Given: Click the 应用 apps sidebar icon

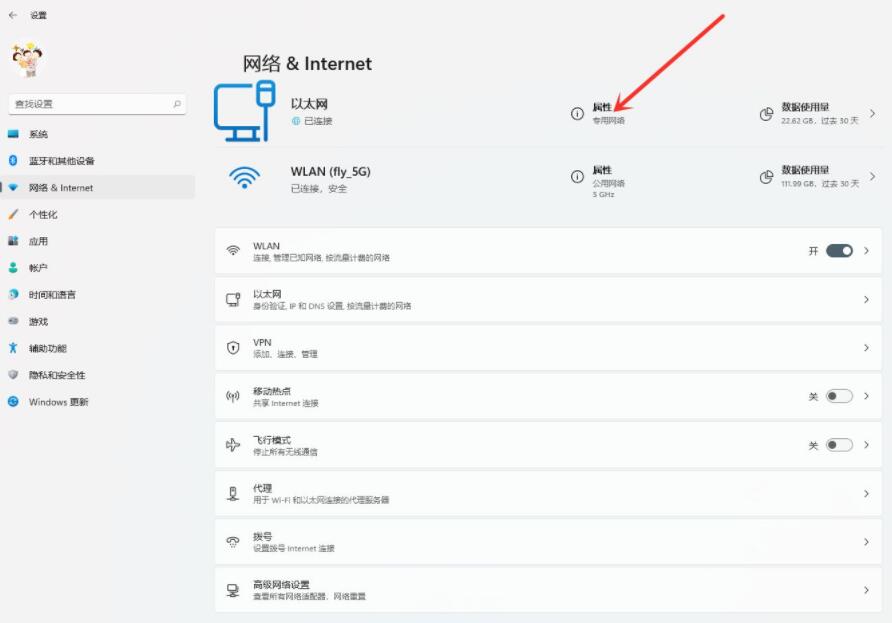Looking at the screenshot, I should 13,241.
